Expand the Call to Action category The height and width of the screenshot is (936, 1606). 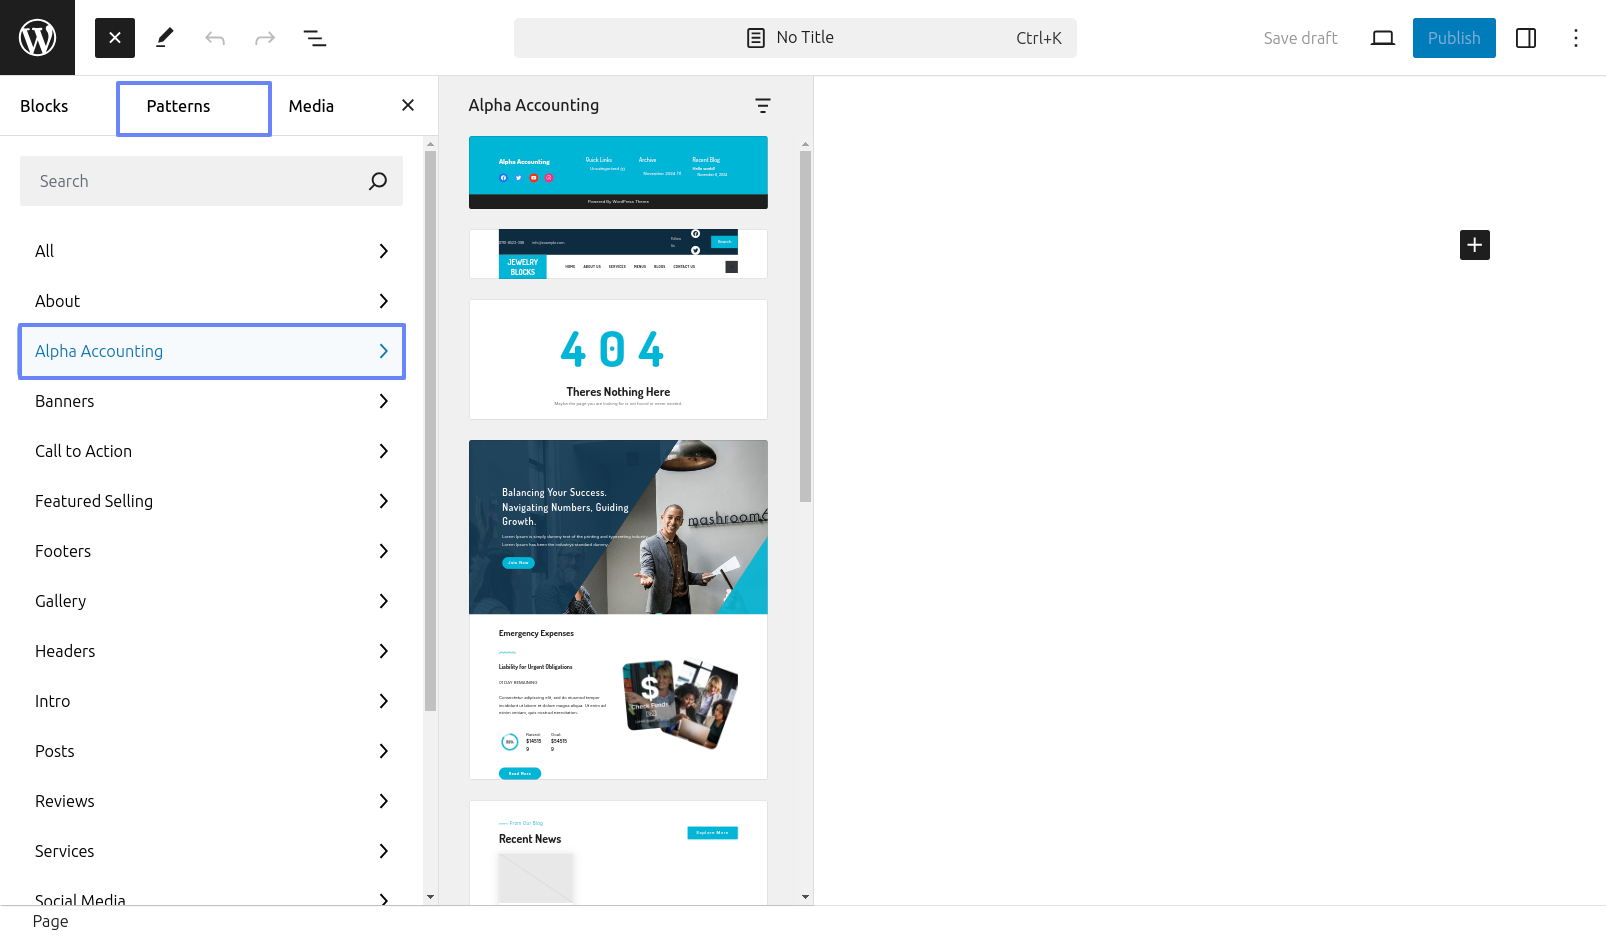tap(211, 451)
